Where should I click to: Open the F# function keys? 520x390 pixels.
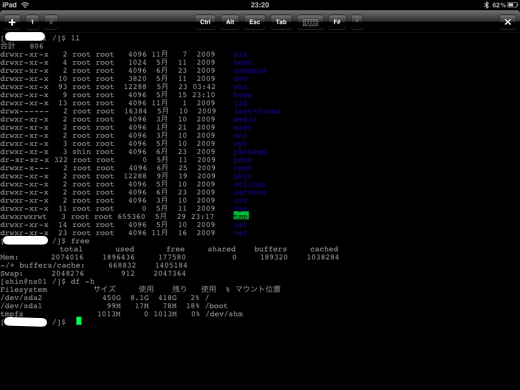(x=337, y=22)
